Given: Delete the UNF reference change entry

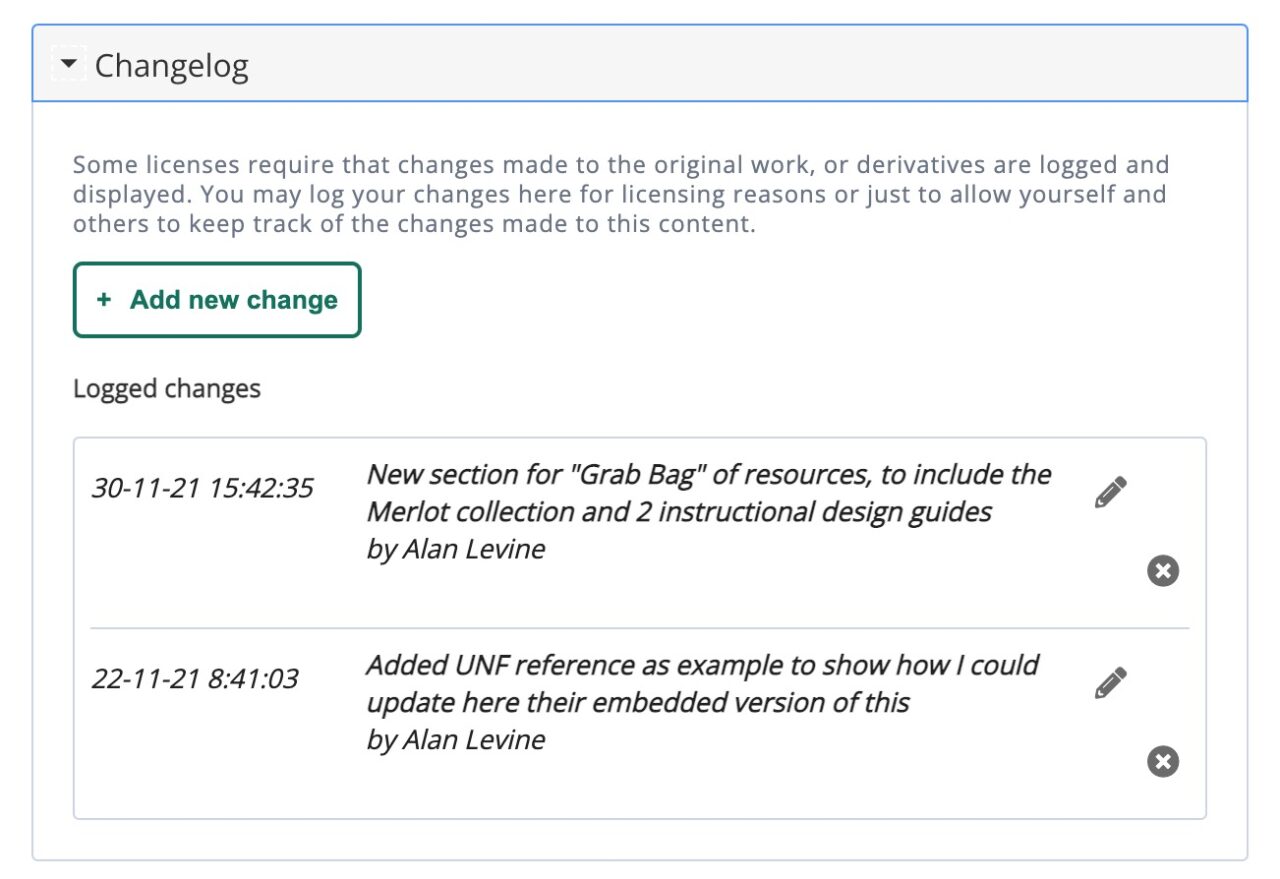Looking at the screenshot, I should point(1162,762).
